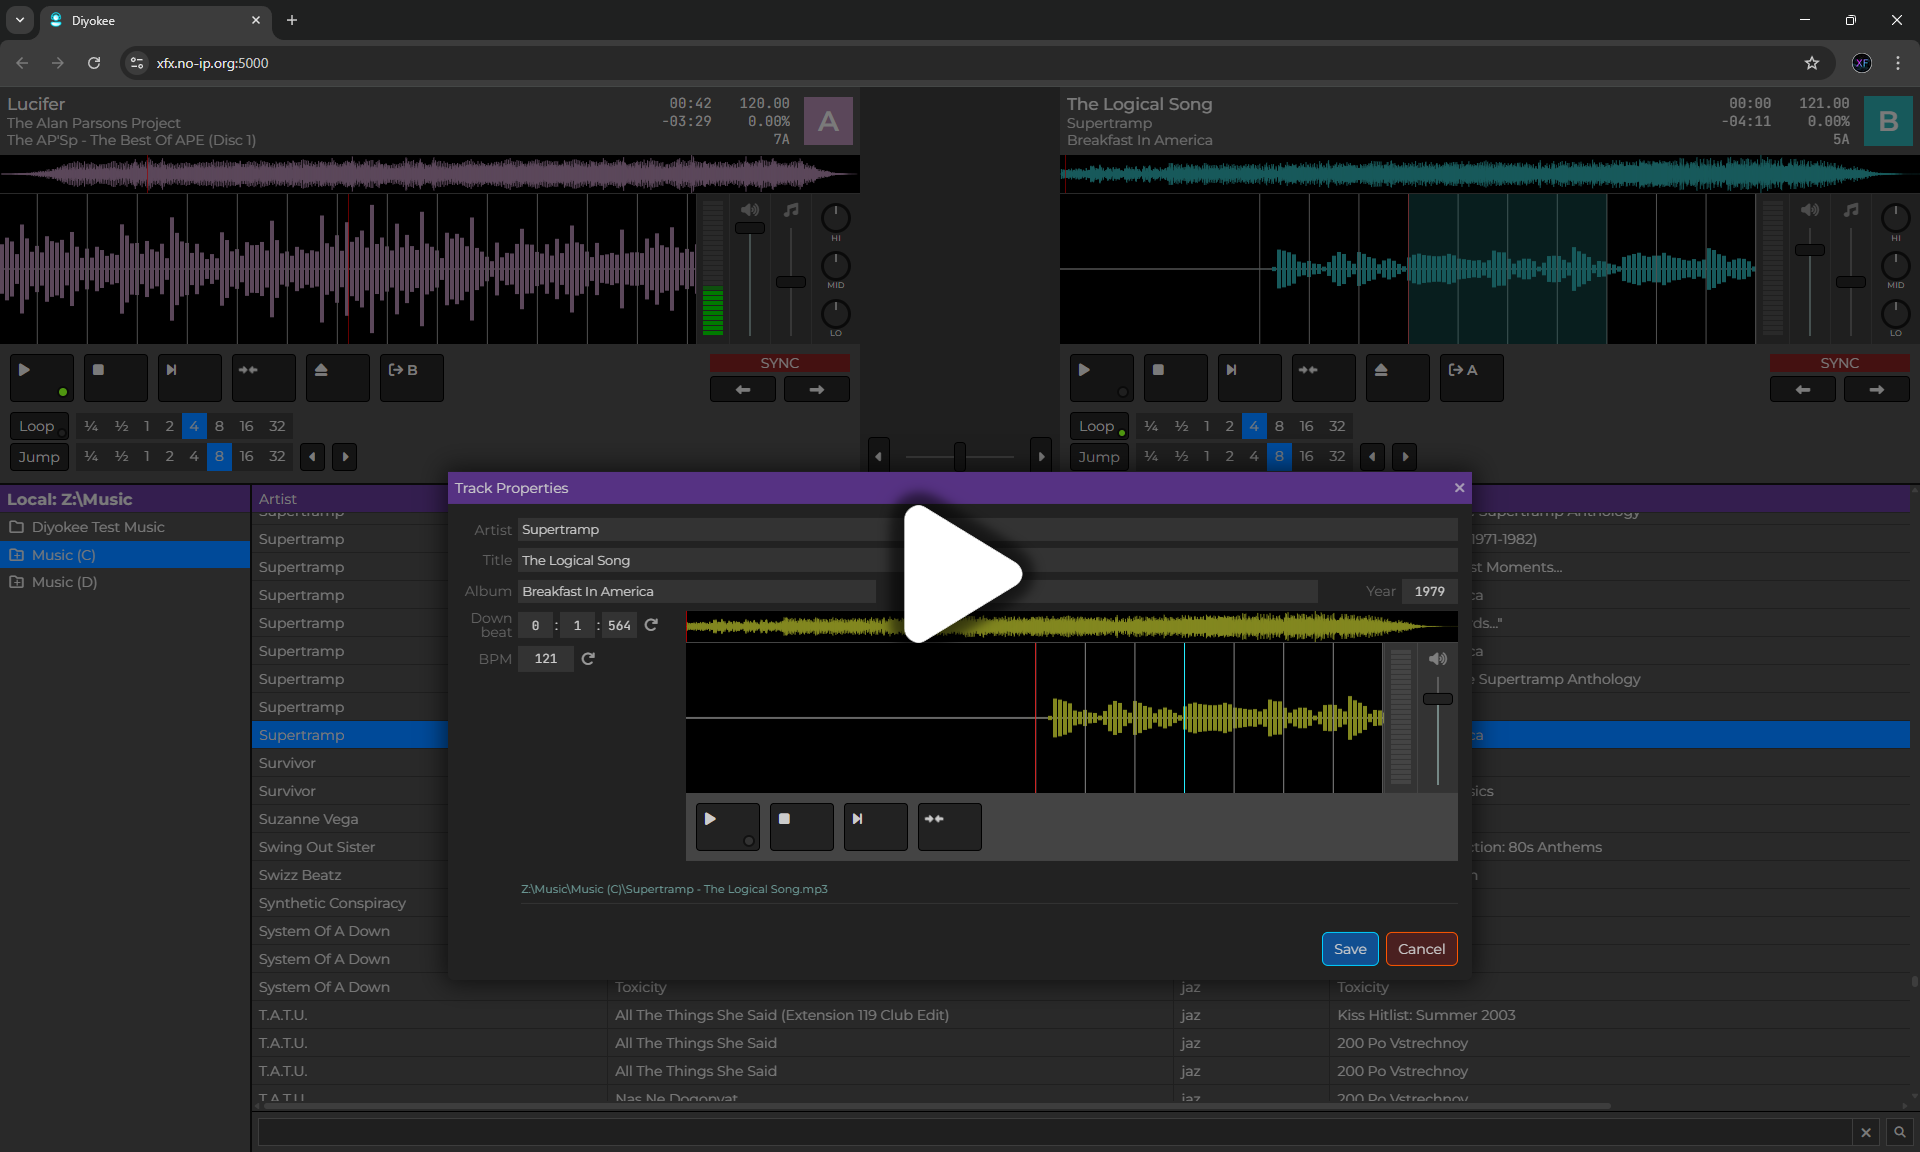Click the speaker volume icon on Deck A
This screenshot has width=1920, height=1152.
coord(750,209)
